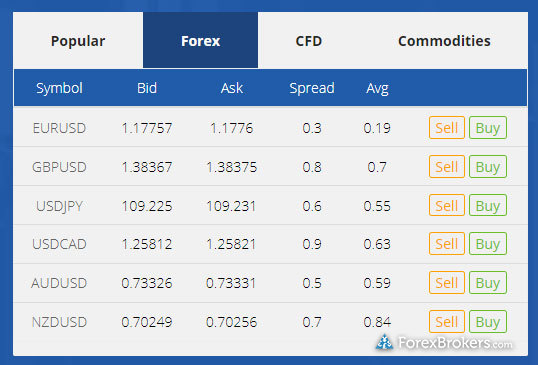Select the USDCAD symbol
The image size is (538, 365).
tap(59, 244)
